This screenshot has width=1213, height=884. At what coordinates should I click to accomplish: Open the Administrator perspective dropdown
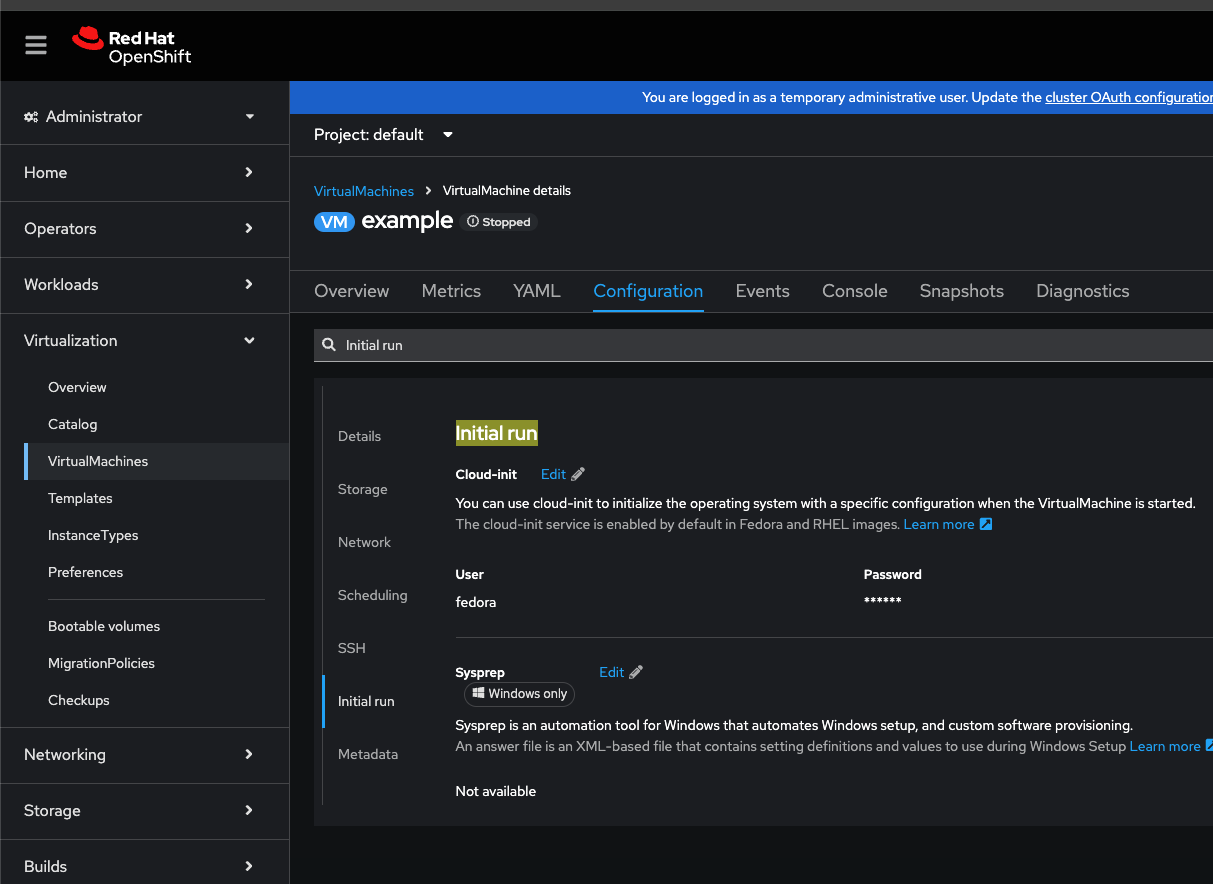[140, 117]
